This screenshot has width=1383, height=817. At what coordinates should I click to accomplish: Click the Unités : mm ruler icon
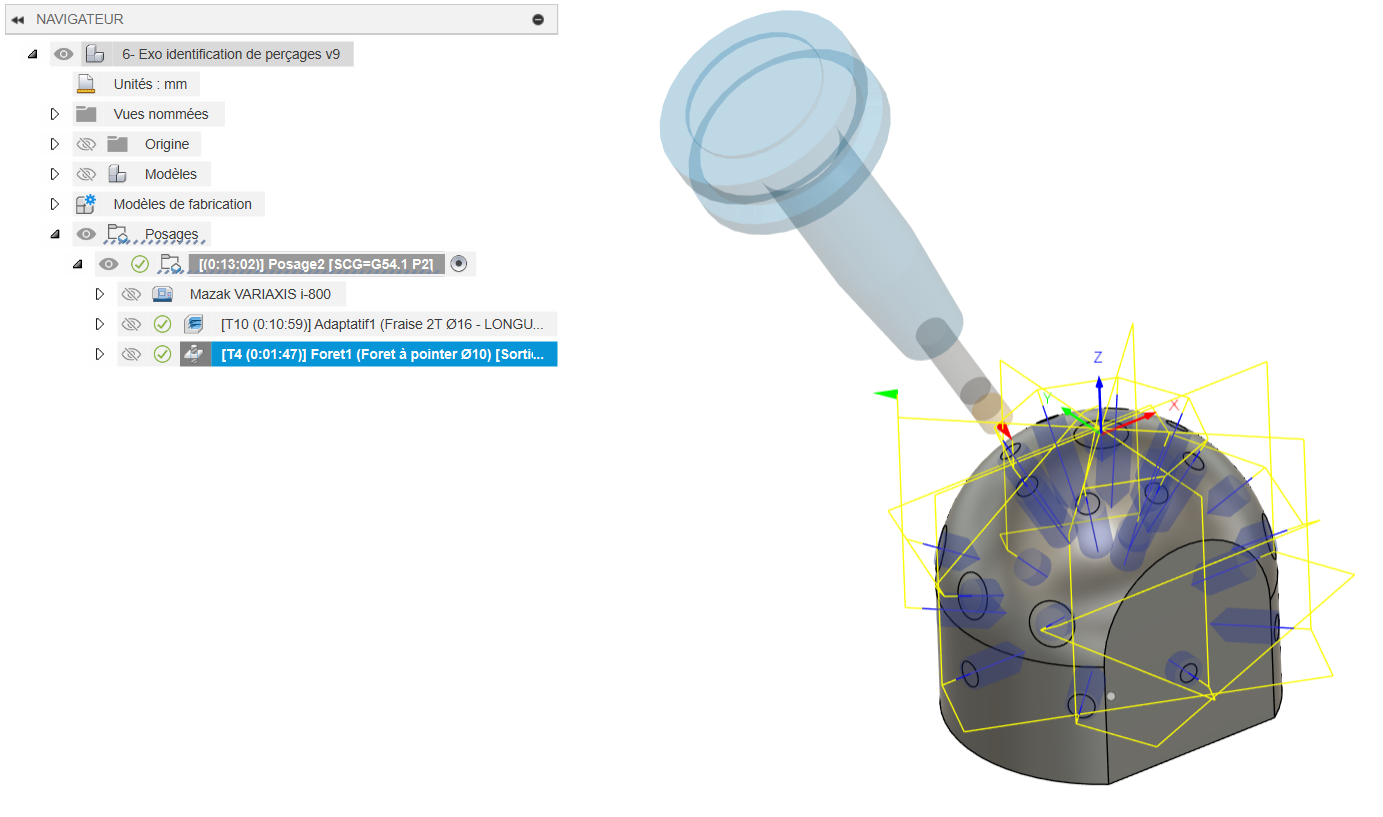pos(86,84)
